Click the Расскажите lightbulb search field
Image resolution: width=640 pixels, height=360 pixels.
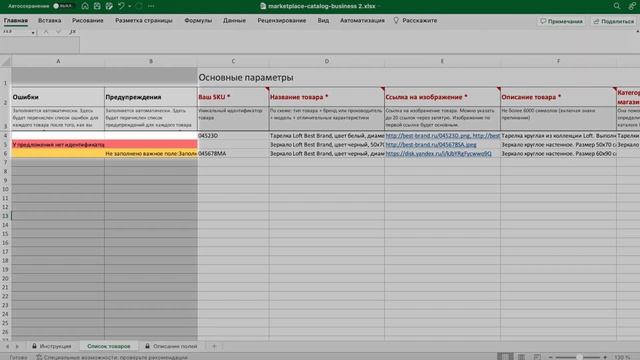click(416, 20)
